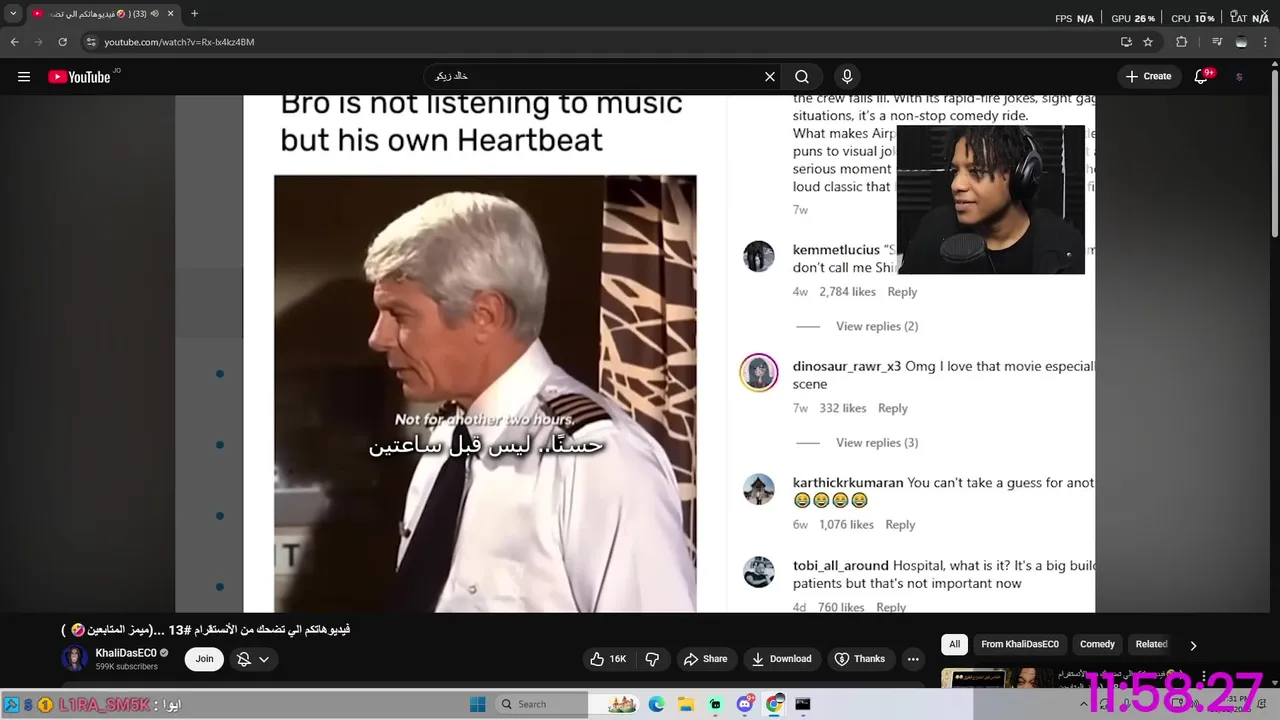Image resolution: width=1280 pixels, height=720 pixels.
Task: Select From KhaliDasEC0 chip
Action: point(1019,645)
